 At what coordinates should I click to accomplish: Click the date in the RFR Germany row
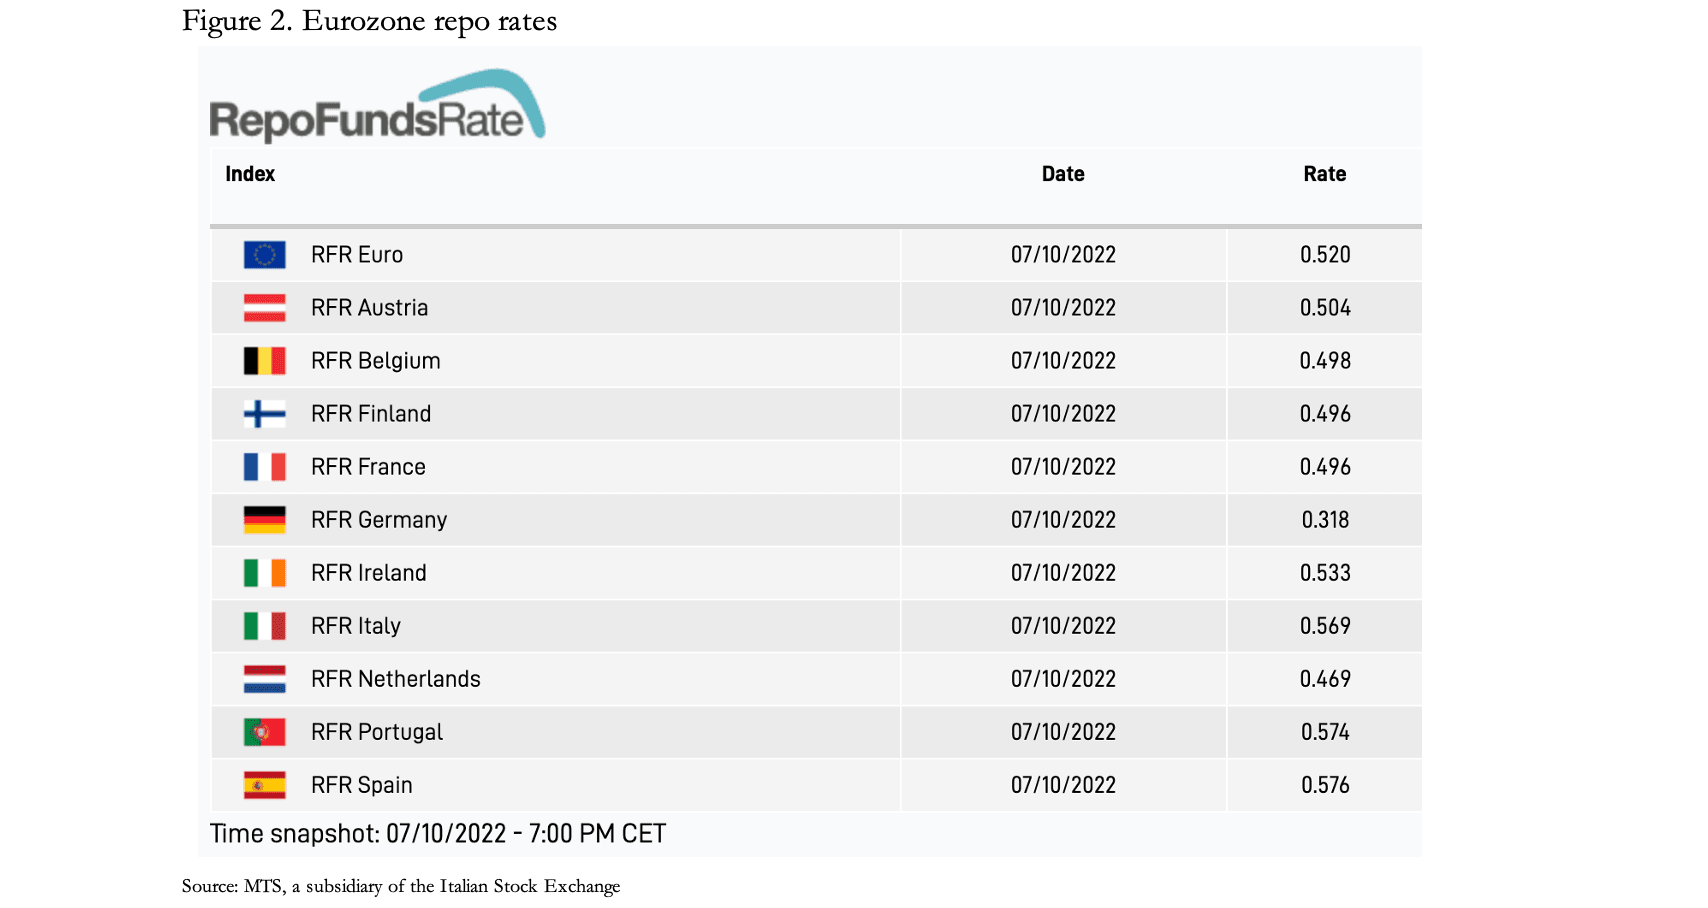pos(1063,520)
